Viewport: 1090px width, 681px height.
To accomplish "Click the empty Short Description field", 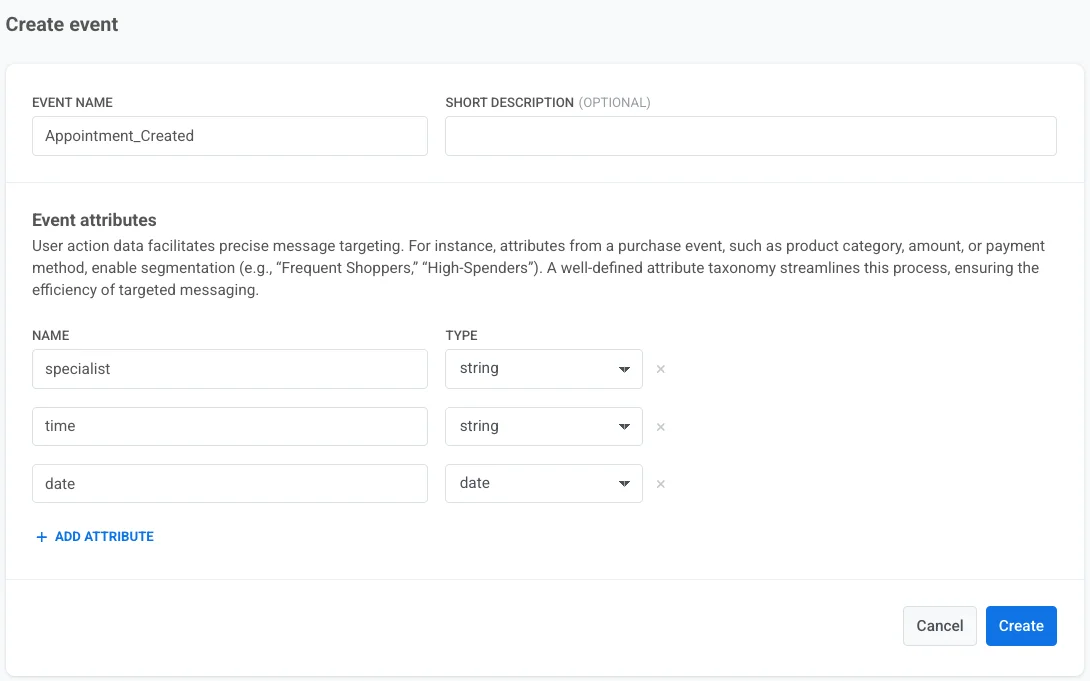I will 750,136.
